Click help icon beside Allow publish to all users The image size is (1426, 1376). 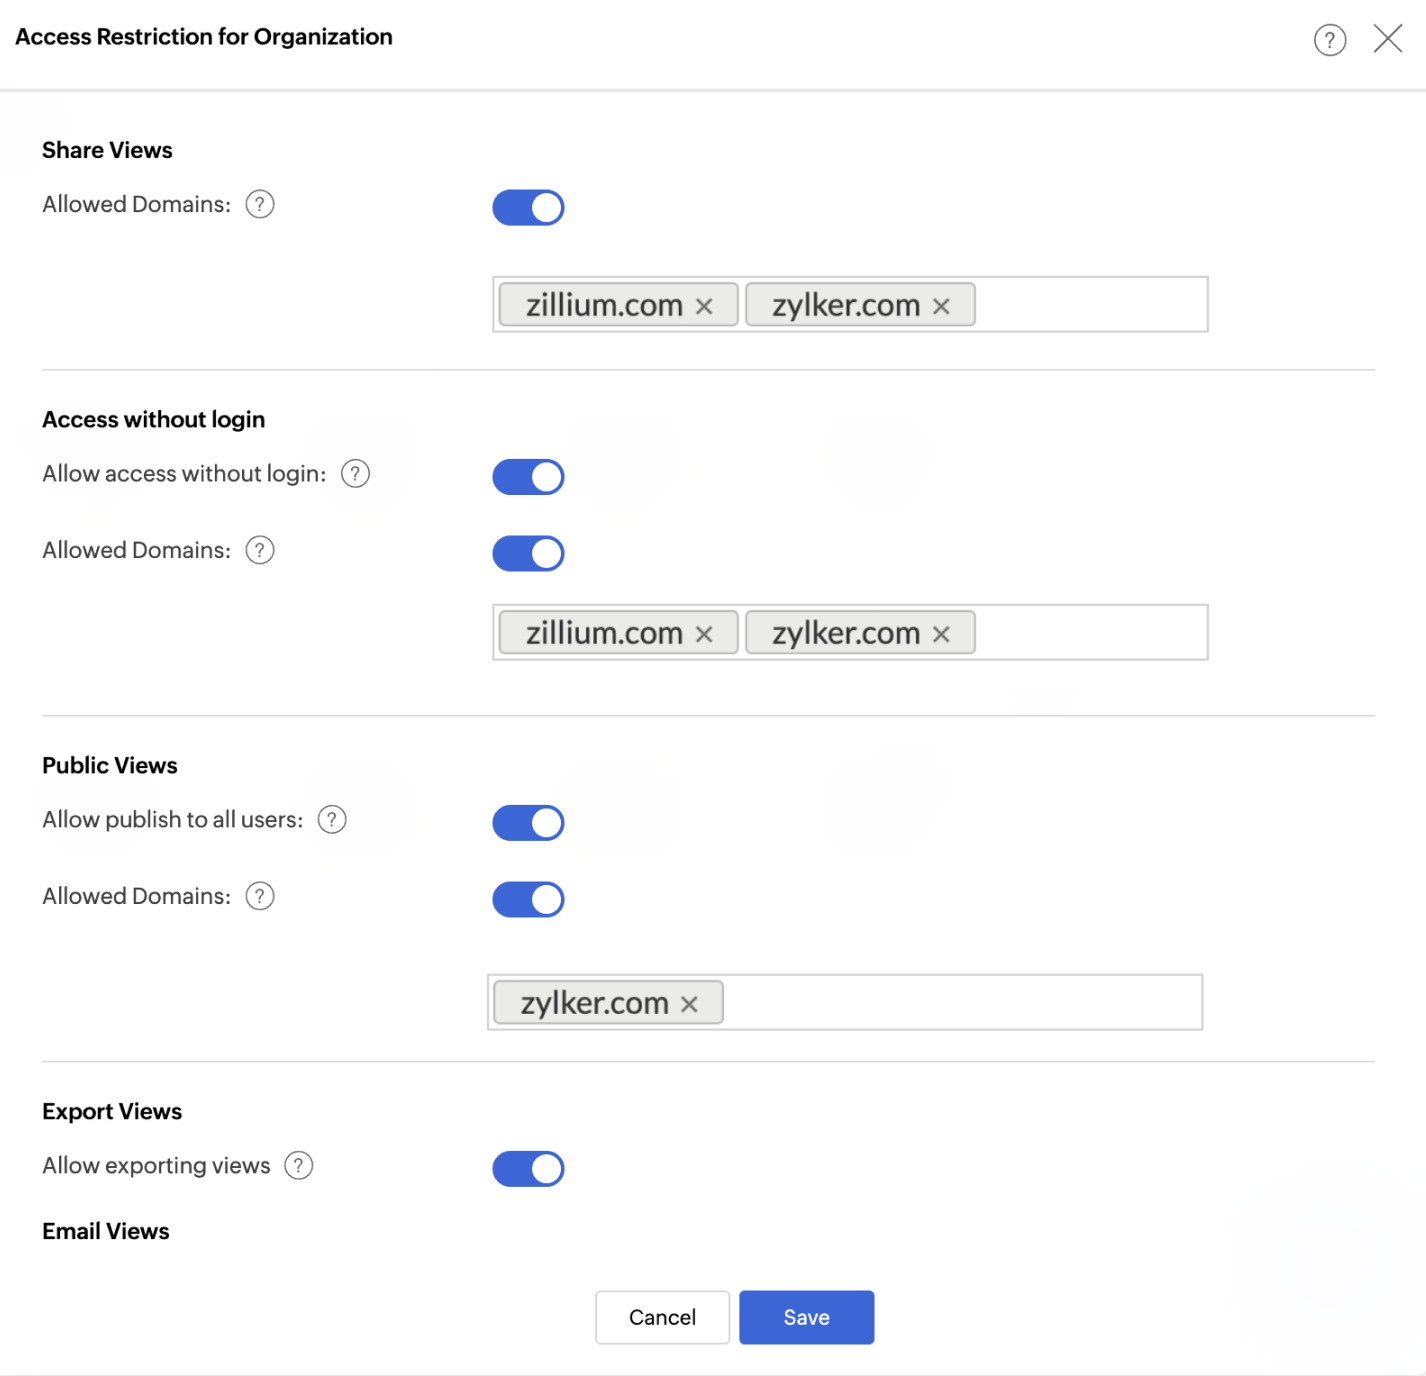pos(332,820)
